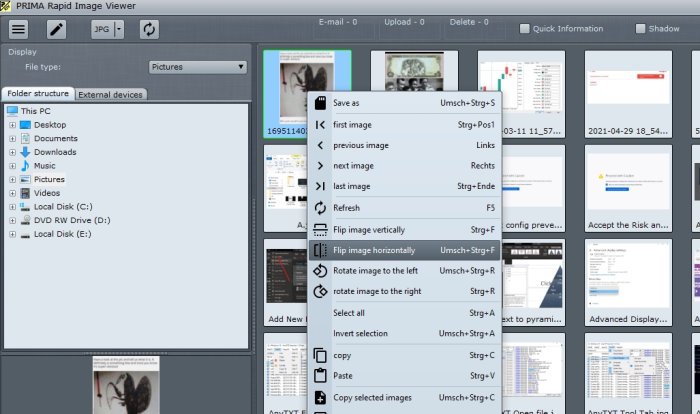Switch to the External devices tab

(x=111, y=95)
